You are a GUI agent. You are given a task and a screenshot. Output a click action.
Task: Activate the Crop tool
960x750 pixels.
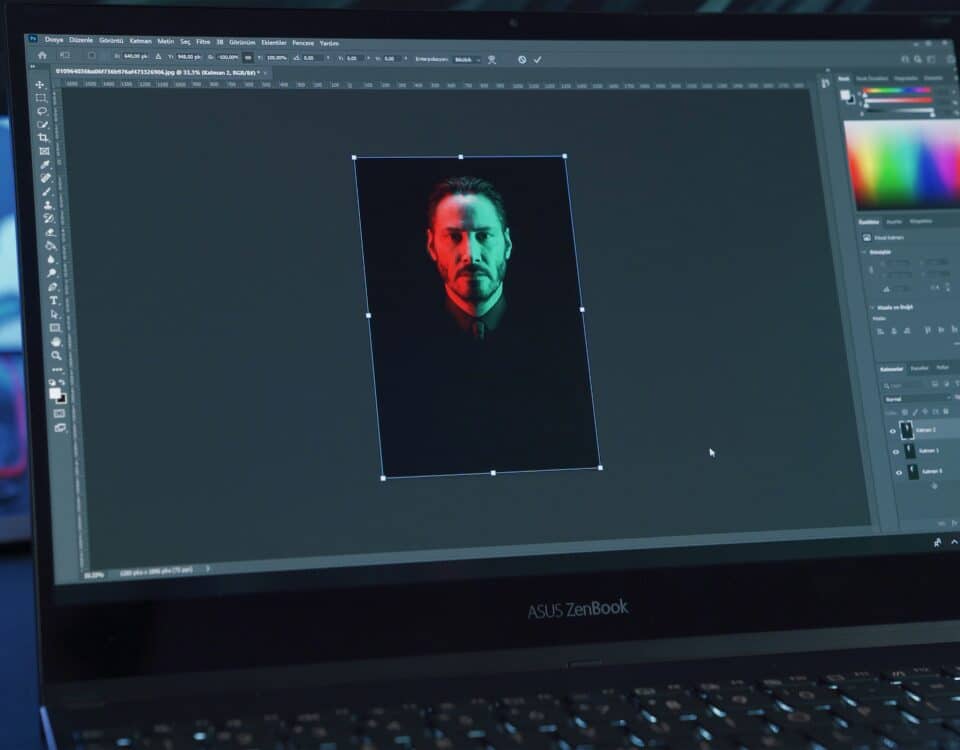tap(43, 138)
